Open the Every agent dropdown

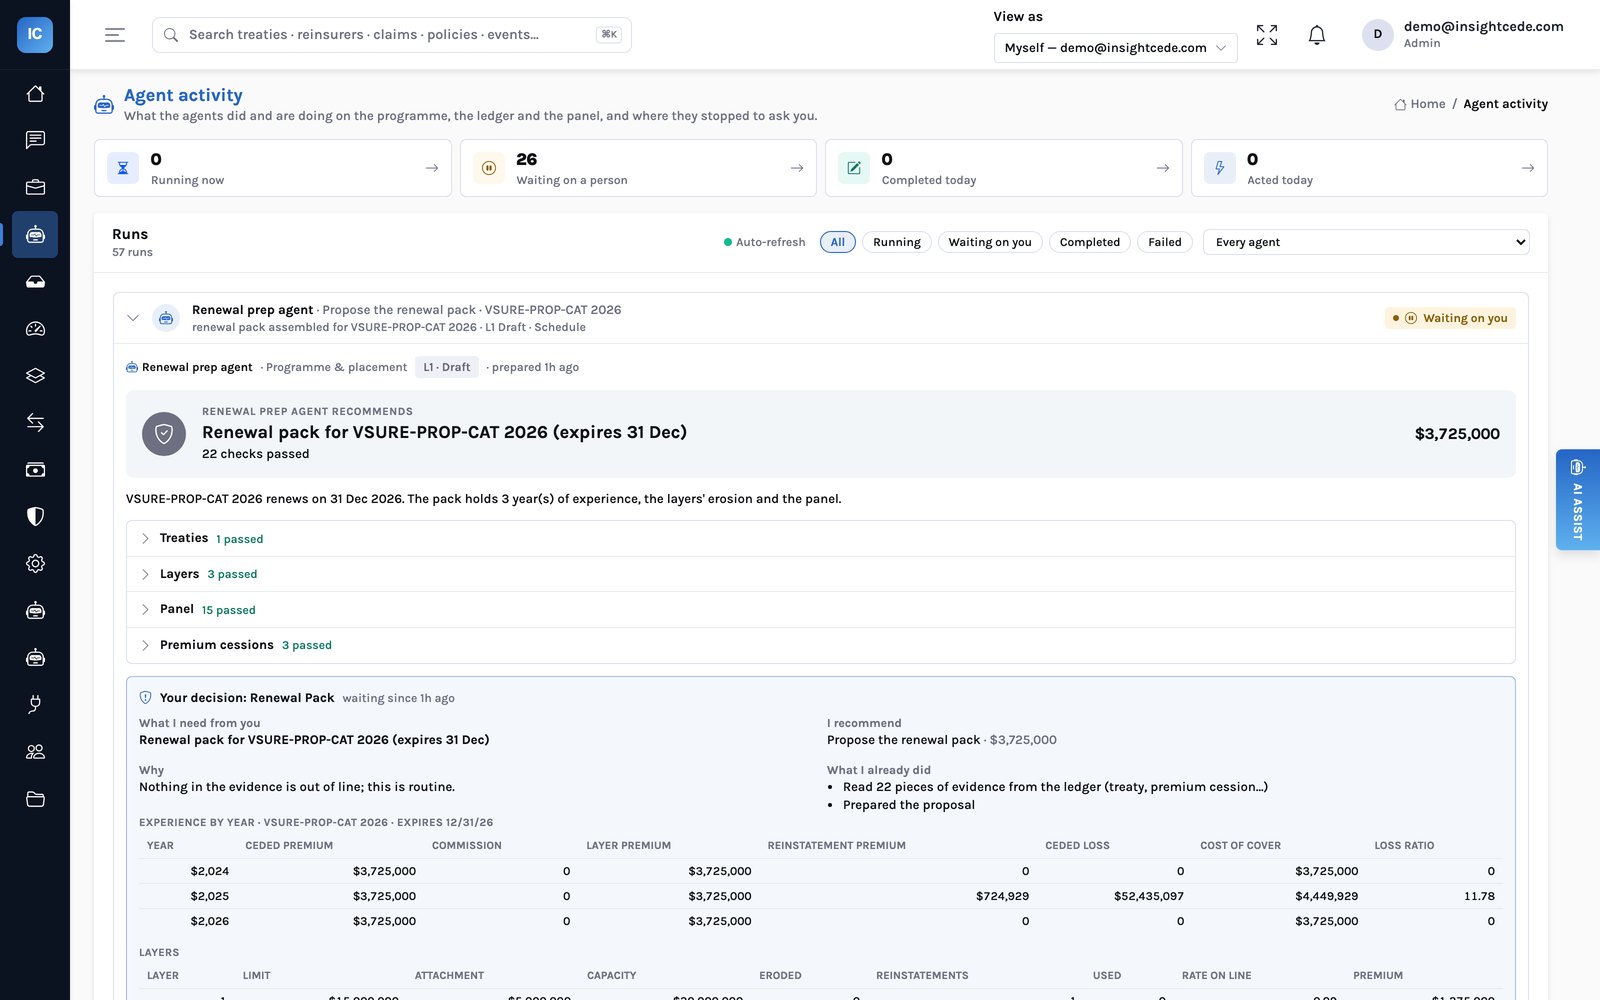tap(1366, 242)
